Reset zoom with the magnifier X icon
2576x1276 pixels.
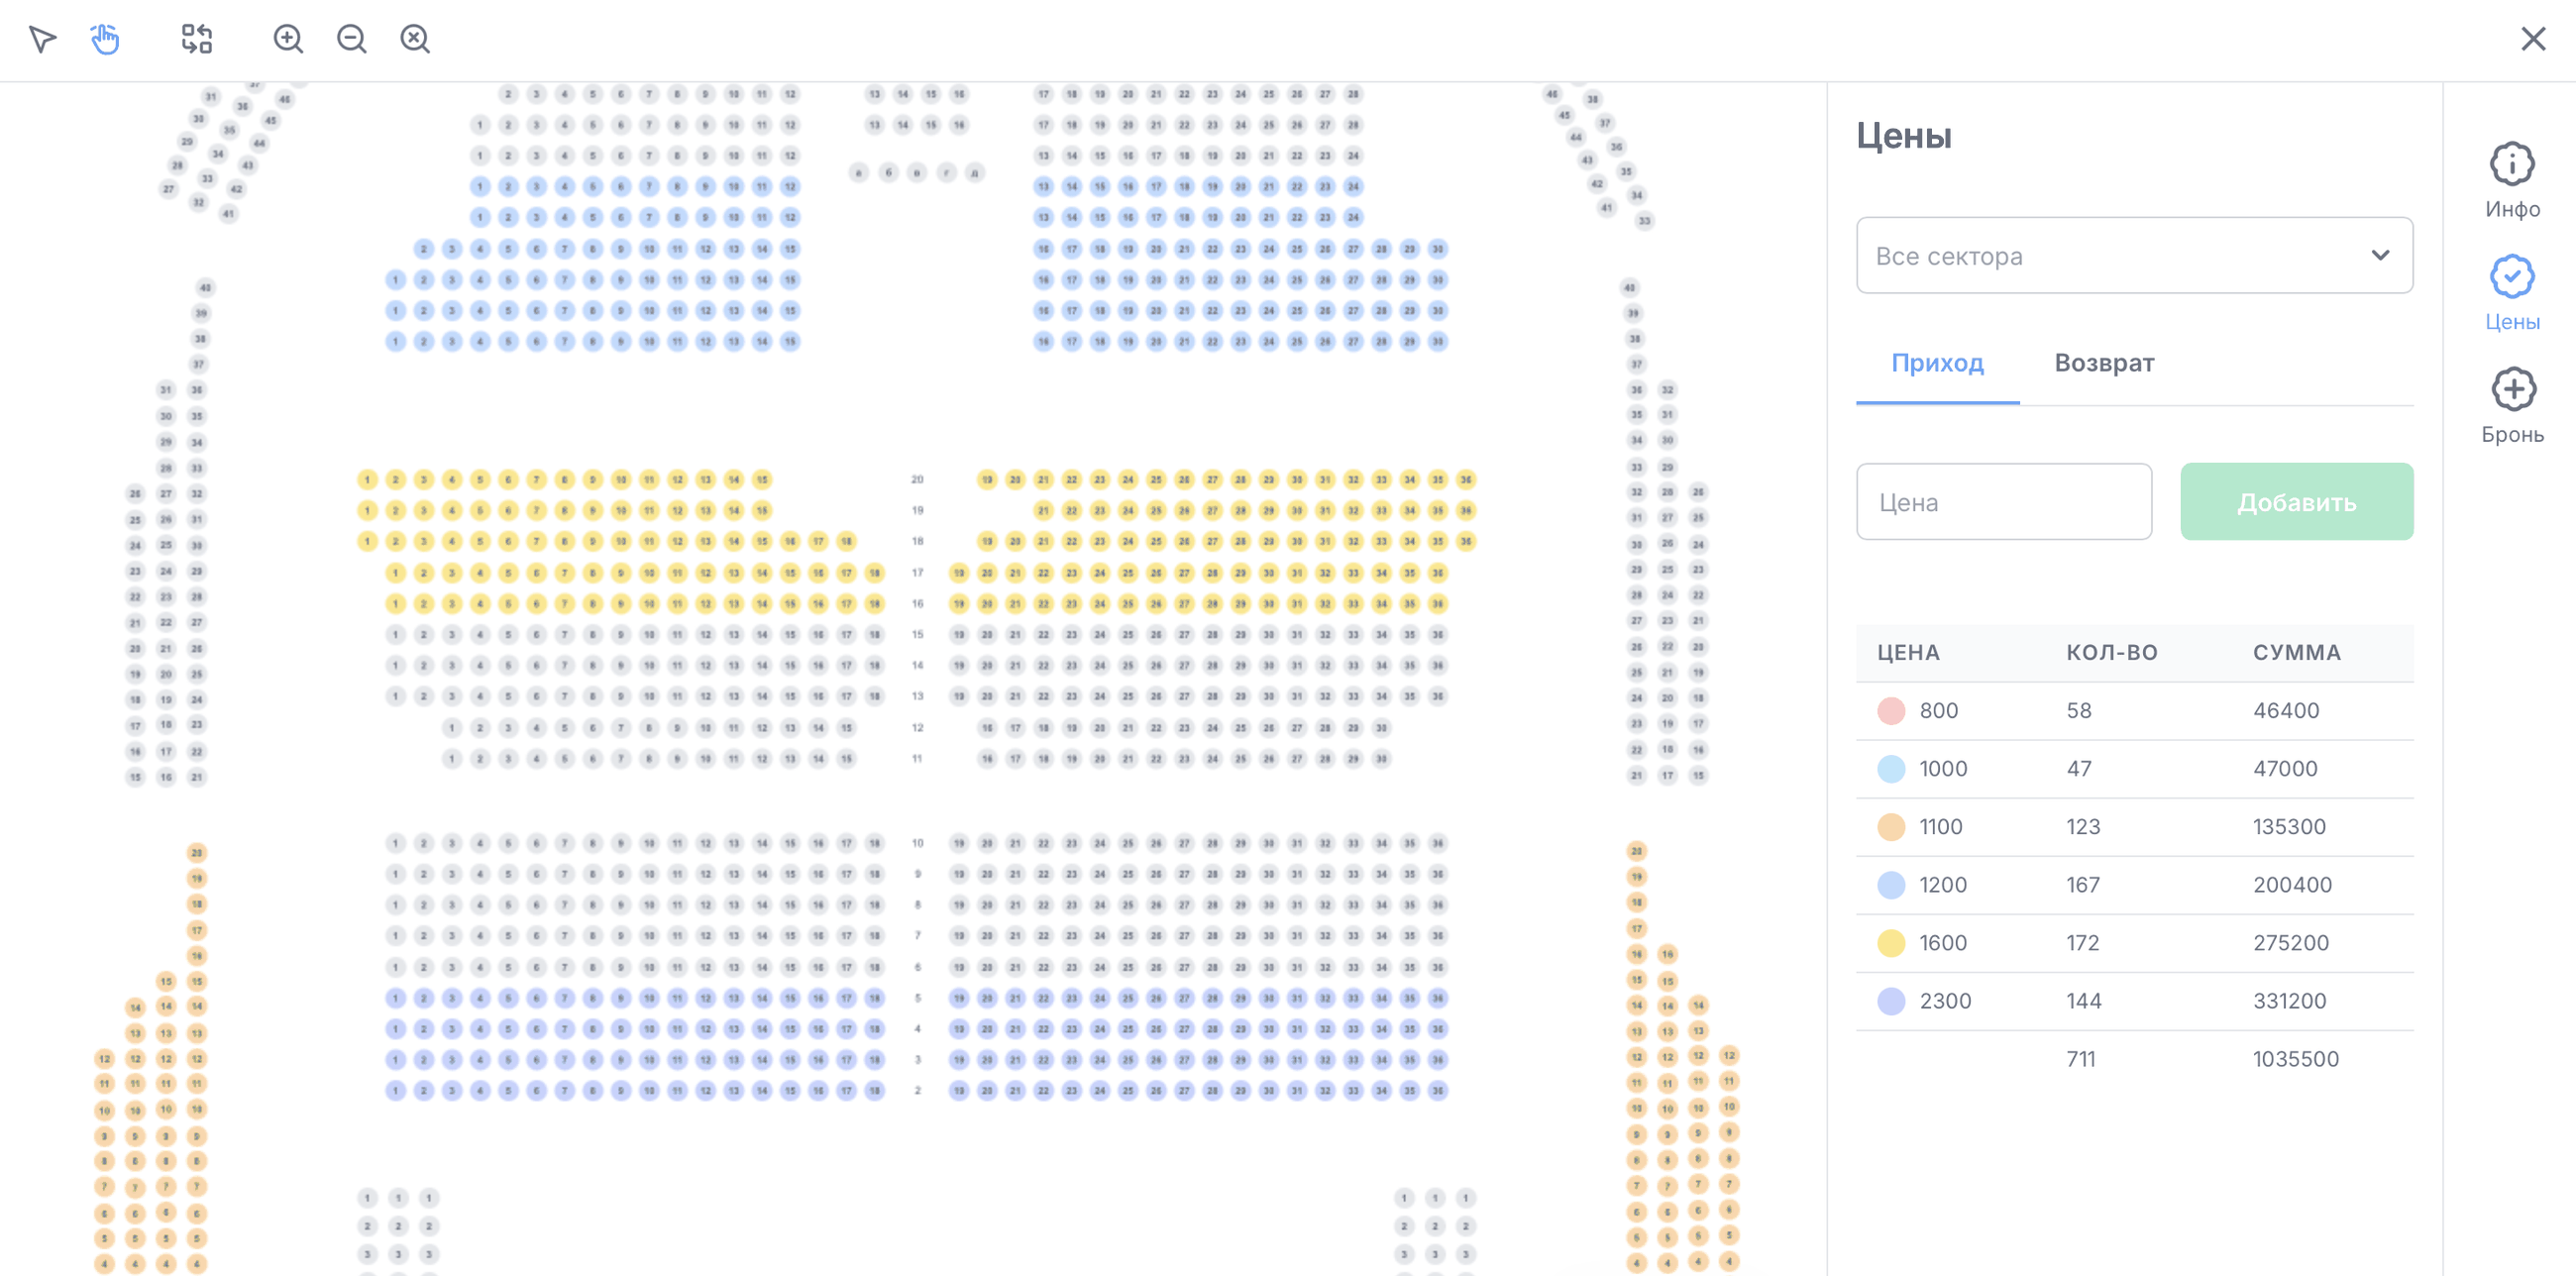[415, 39]
